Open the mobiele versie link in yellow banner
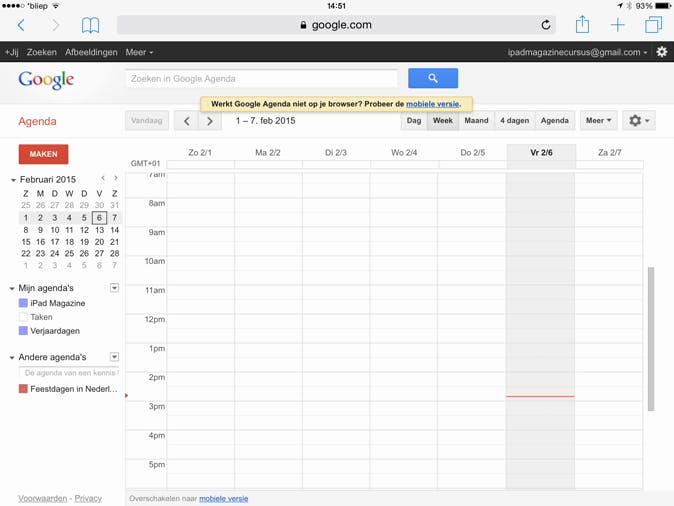 (x=432, y=104)
